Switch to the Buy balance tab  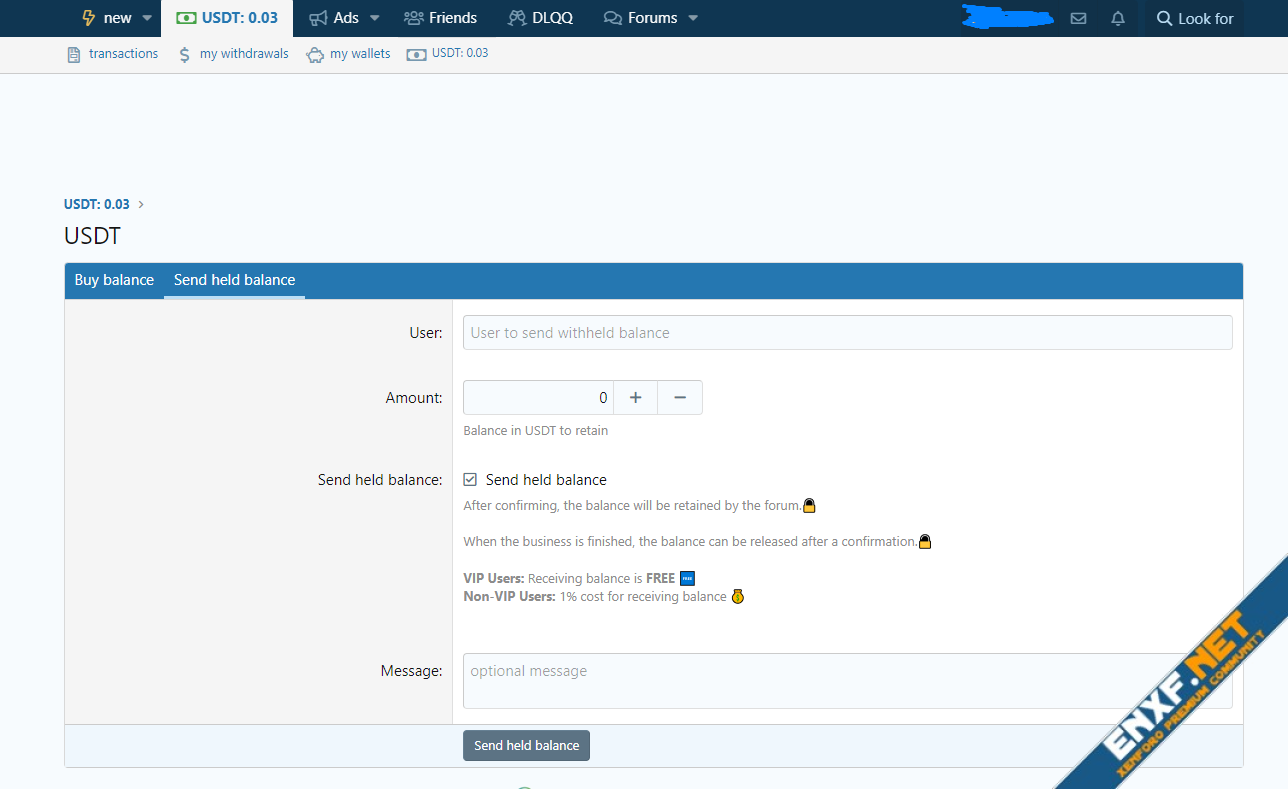tap(114, 280)
